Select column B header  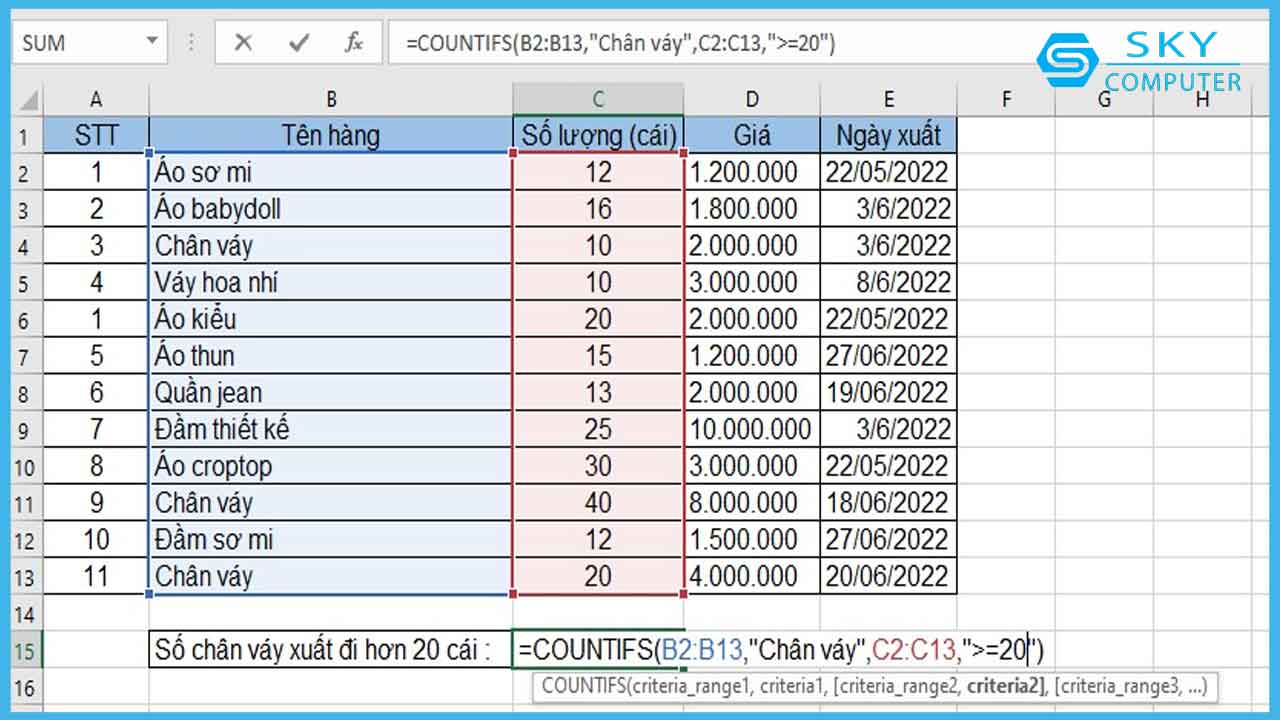(331, 99)
